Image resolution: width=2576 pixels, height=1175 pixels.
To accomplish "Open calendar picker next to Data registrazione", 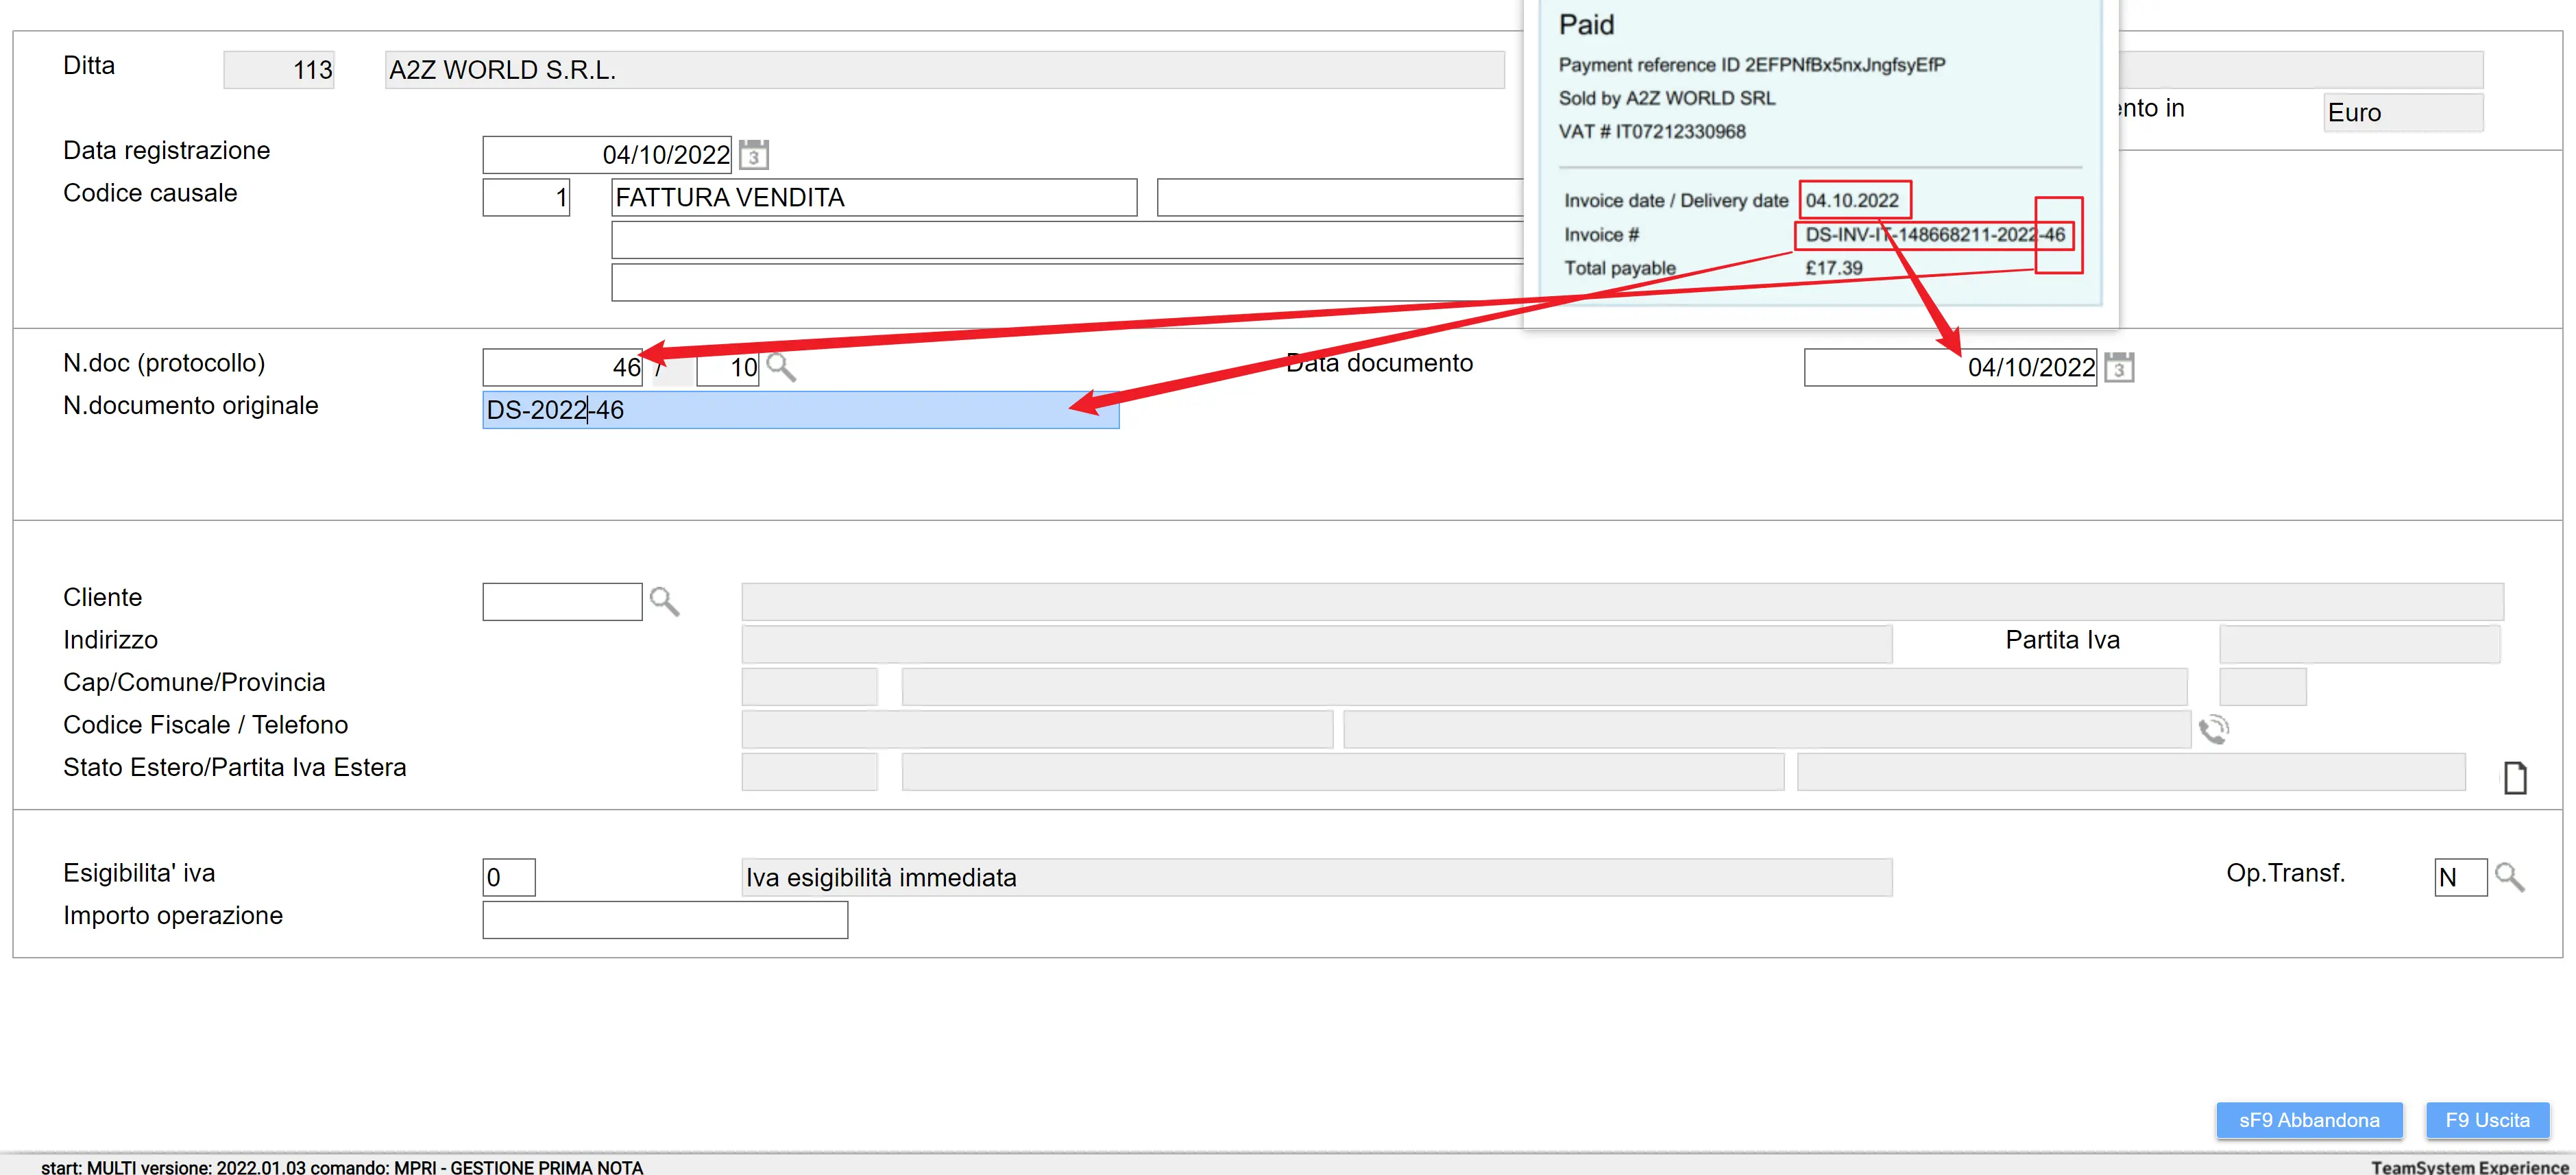I will [x=754, y=155].
